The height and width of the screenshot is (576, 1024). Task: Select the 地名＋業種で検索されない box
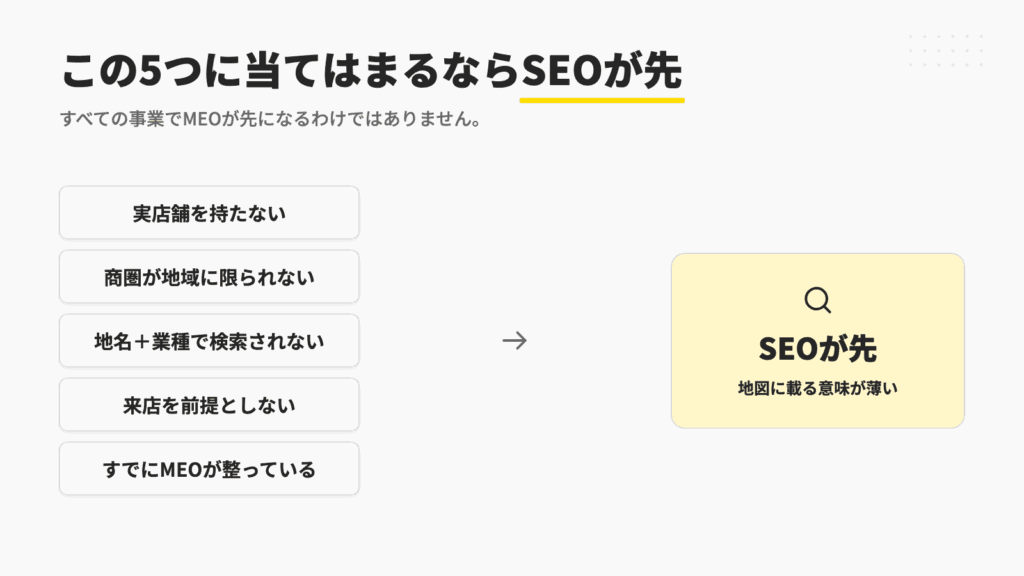tap(209, 341)
